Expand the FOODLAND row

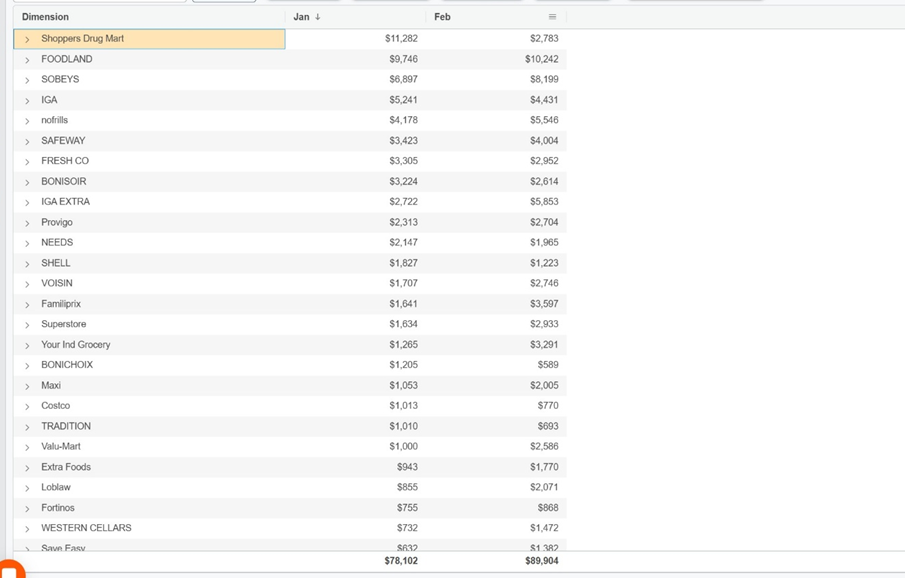[27, 59]
